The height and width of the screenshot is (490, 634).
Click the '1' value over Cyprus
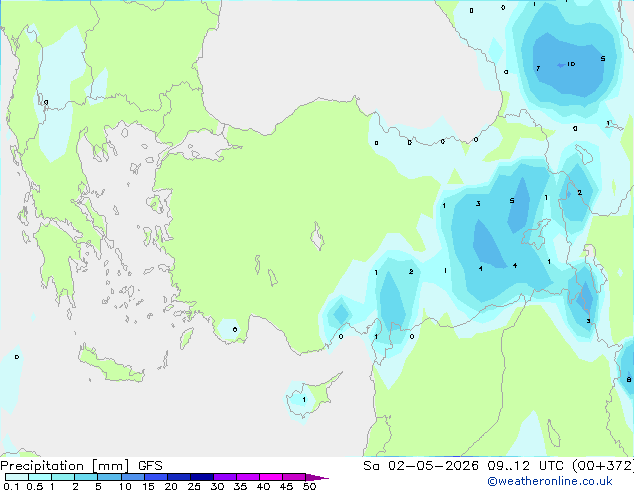(304, 400)
